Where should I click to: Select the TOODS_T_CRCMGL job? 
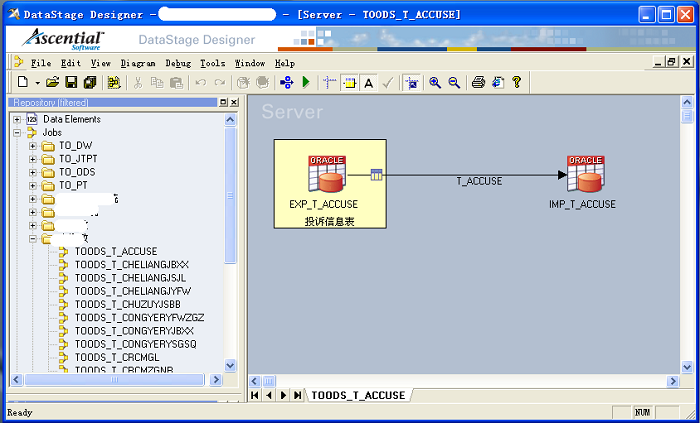[117, 357]
